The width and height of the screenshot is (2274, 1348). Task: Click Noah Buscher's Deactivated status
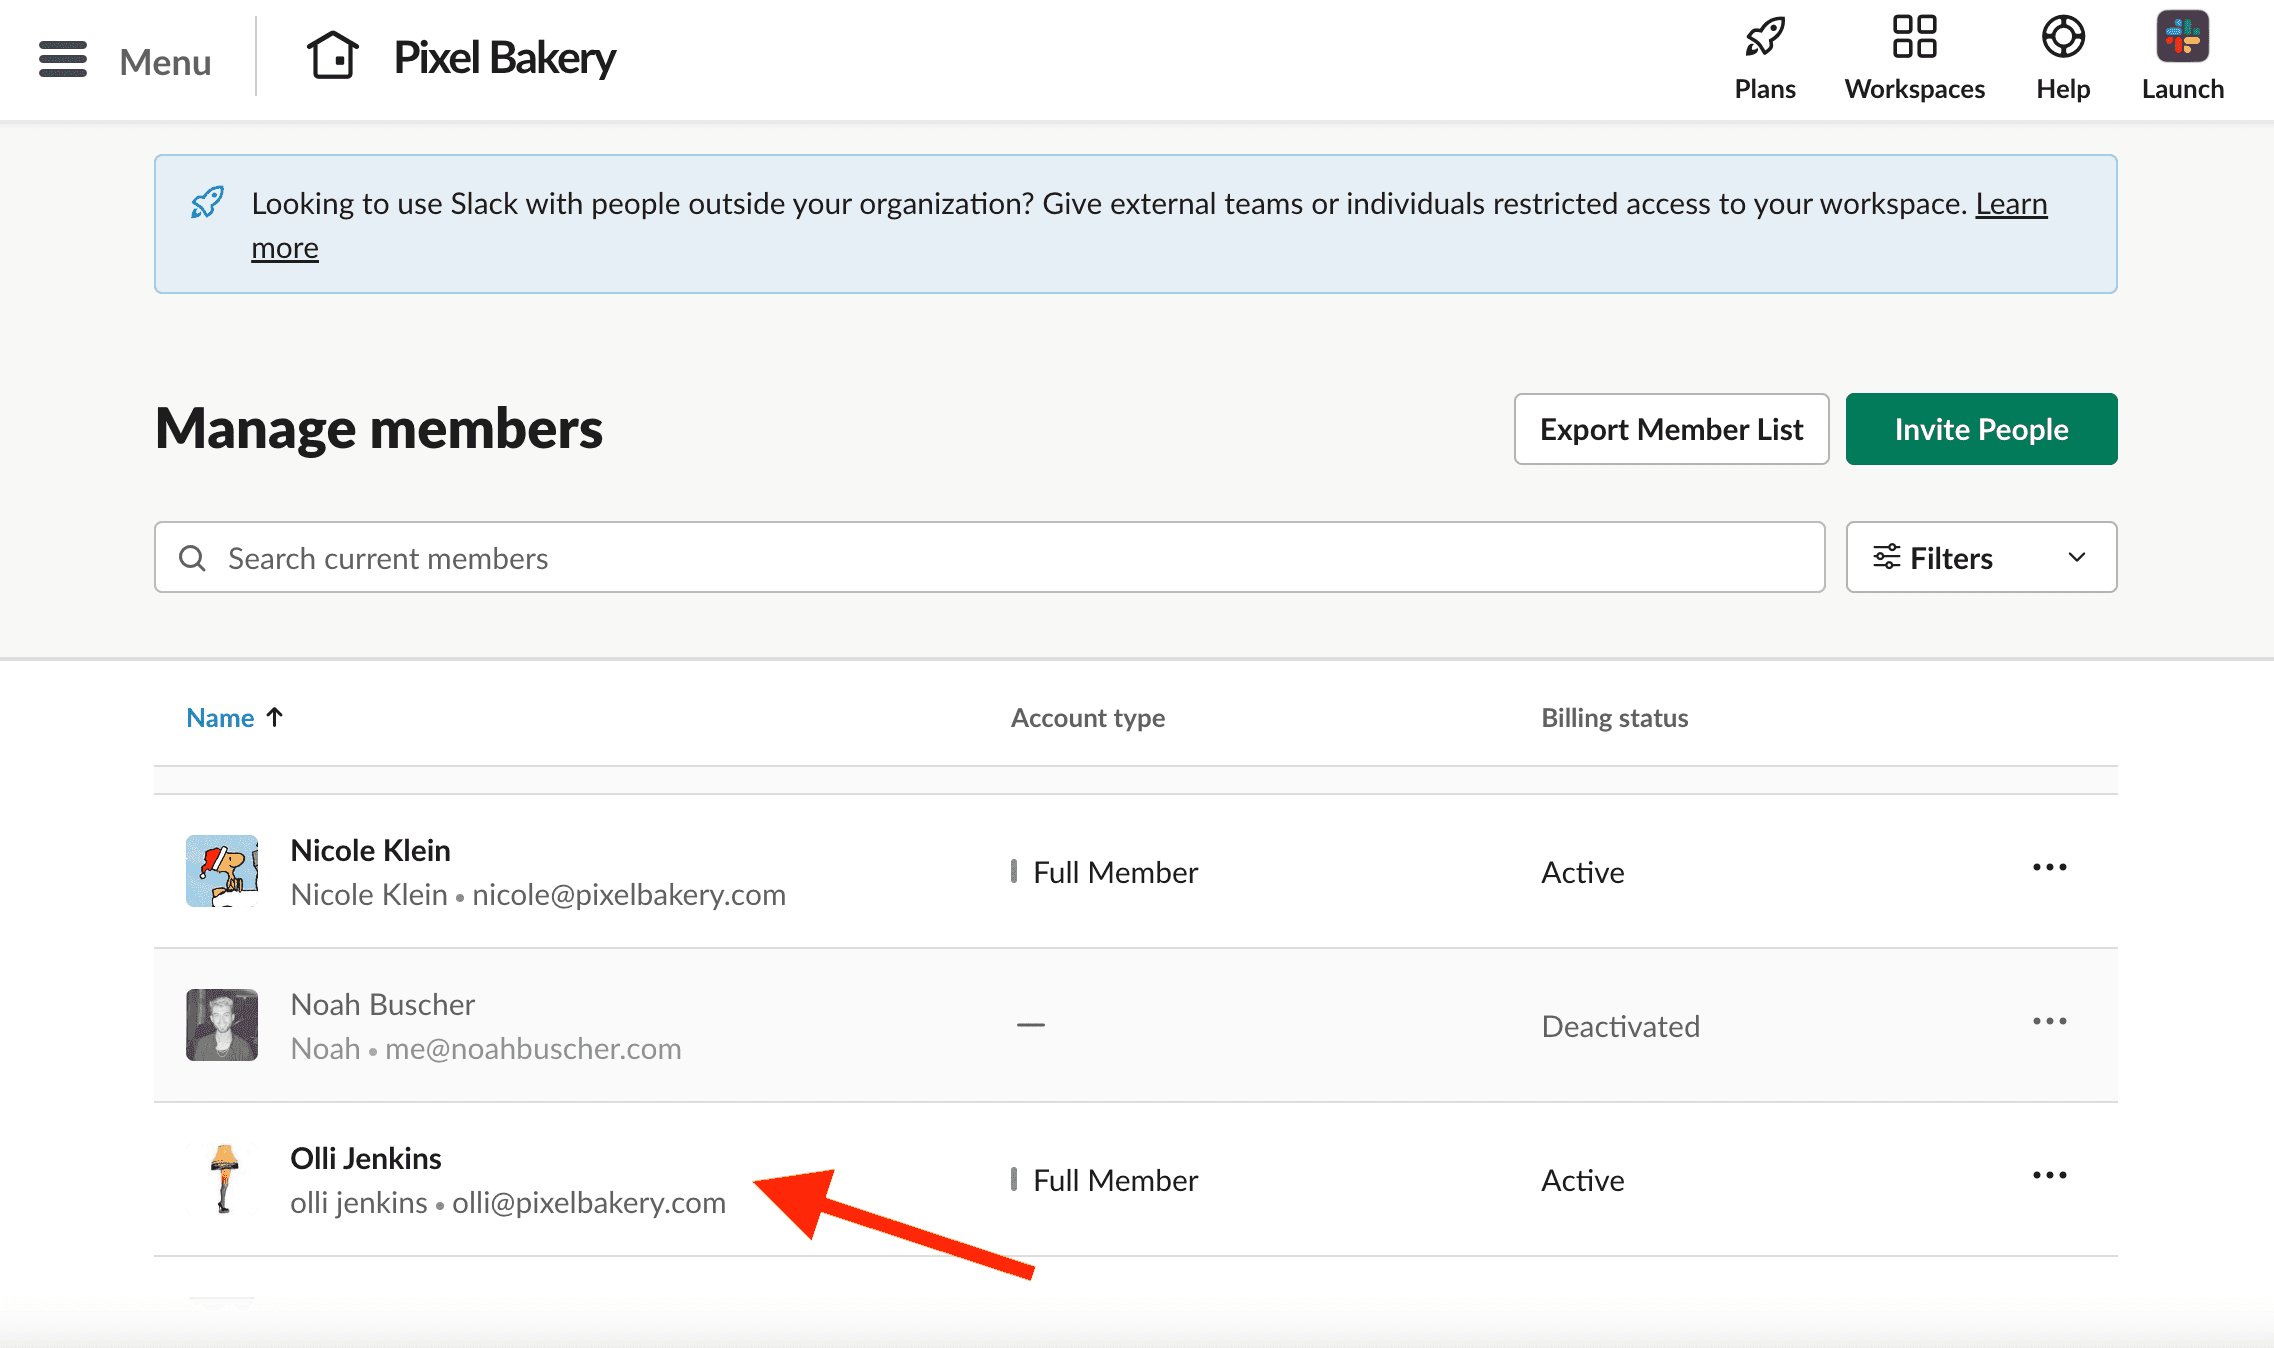(1620, 1027)
